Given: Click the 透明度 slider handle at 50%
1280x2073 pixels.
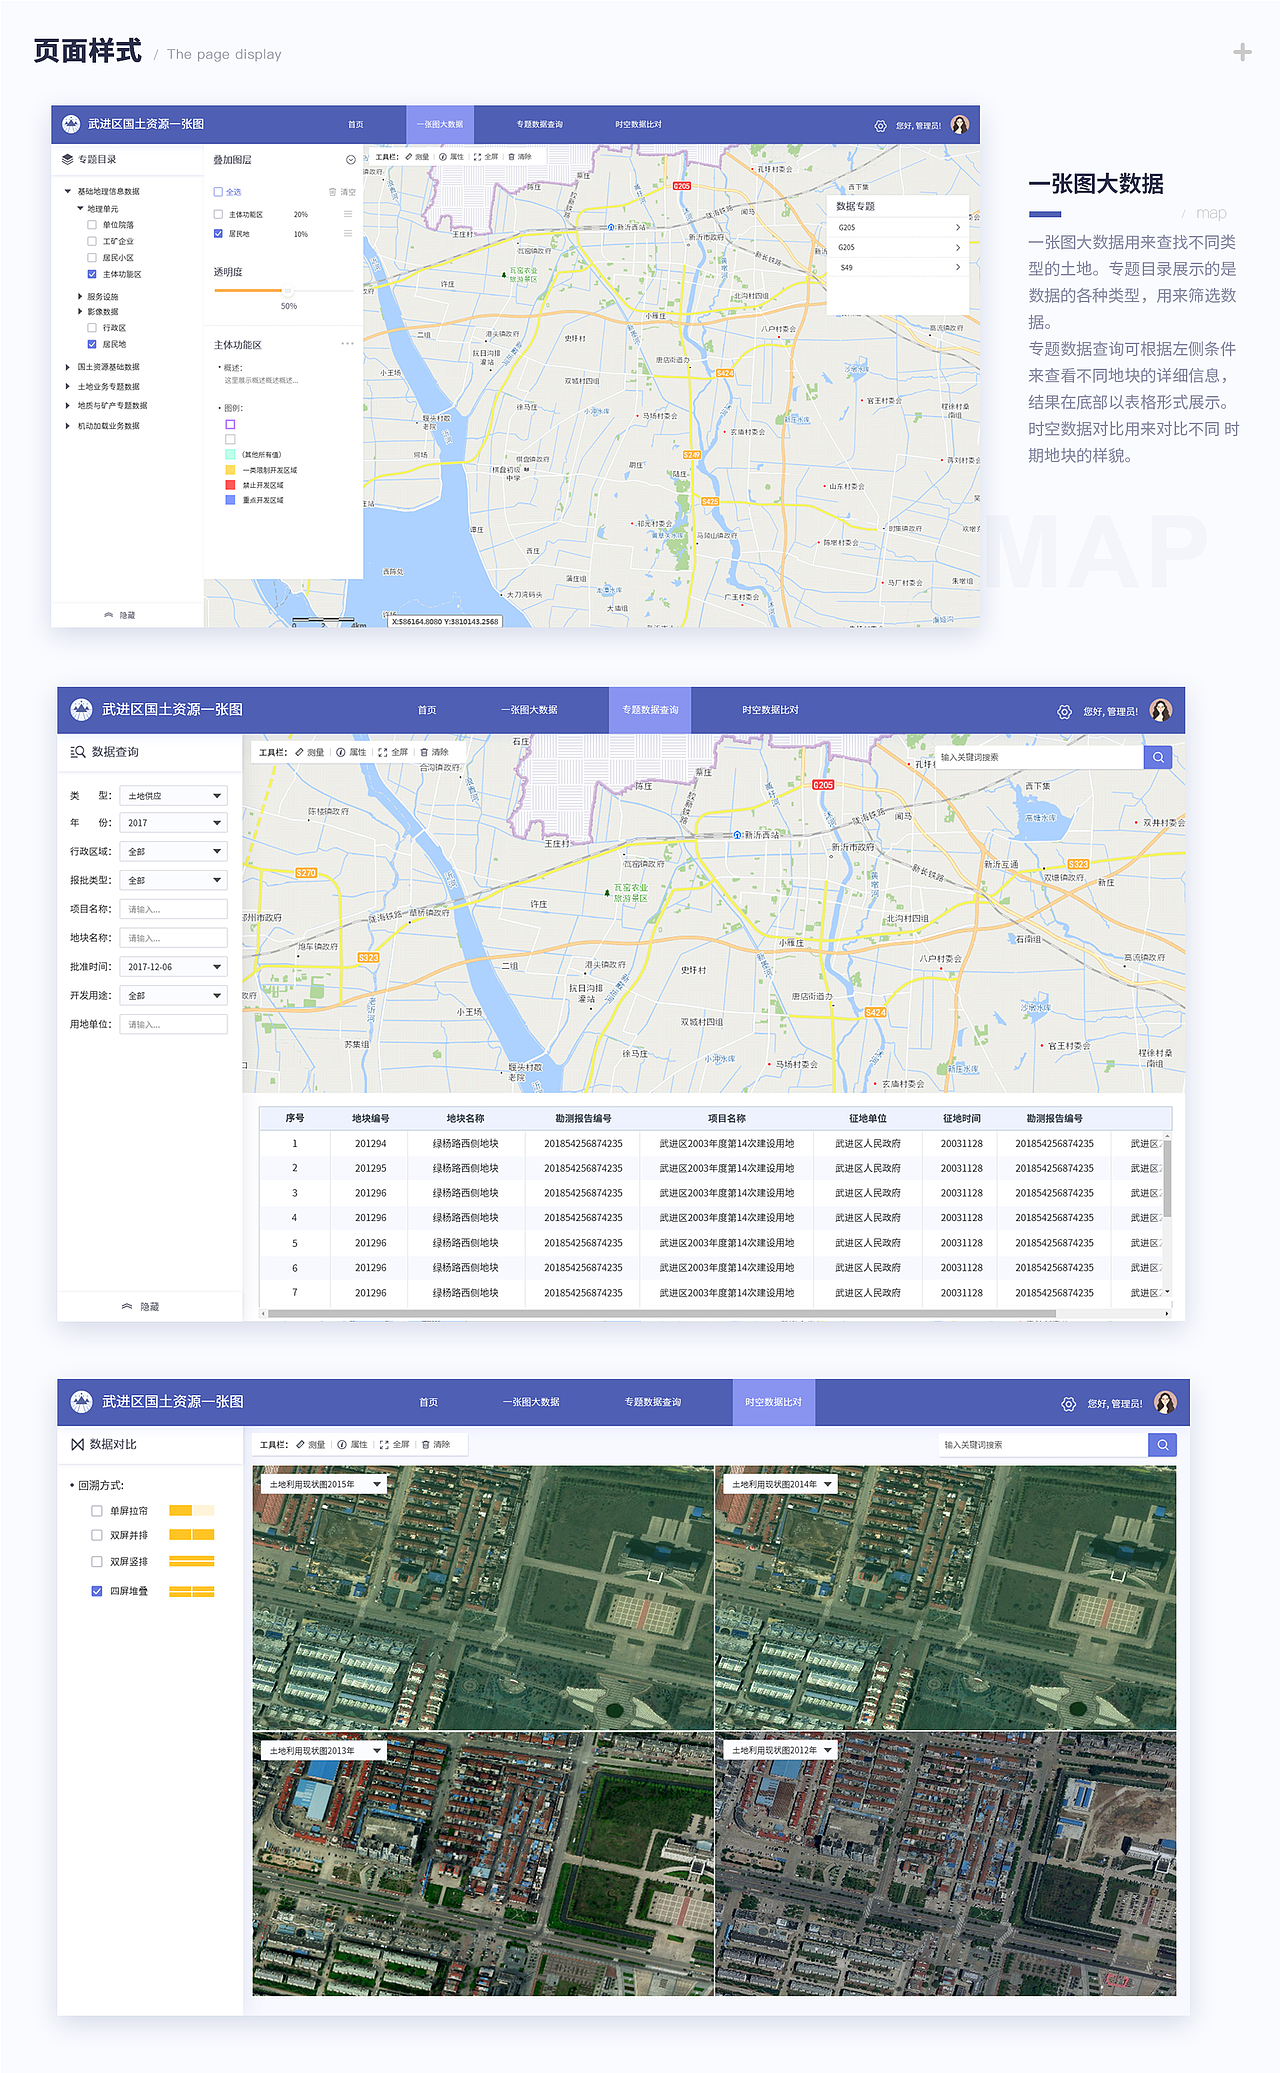Looking at the screenshot, I should coord(288,290).
